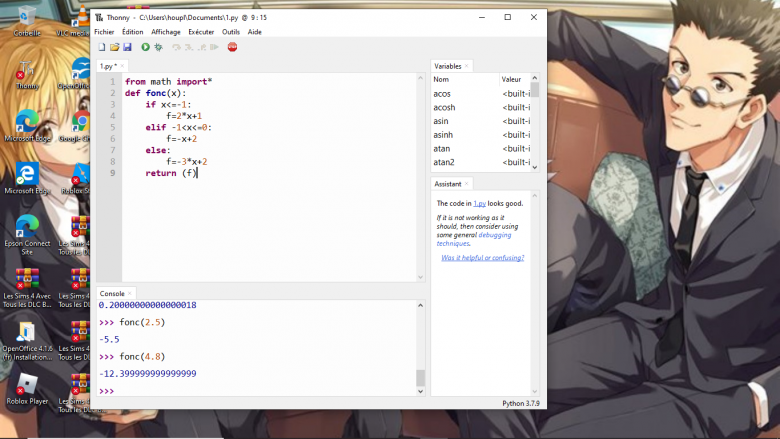Run the current script with green play icon
Image resolution: width=780 pixels, height=439 pixels.
[x=145, y=47]
